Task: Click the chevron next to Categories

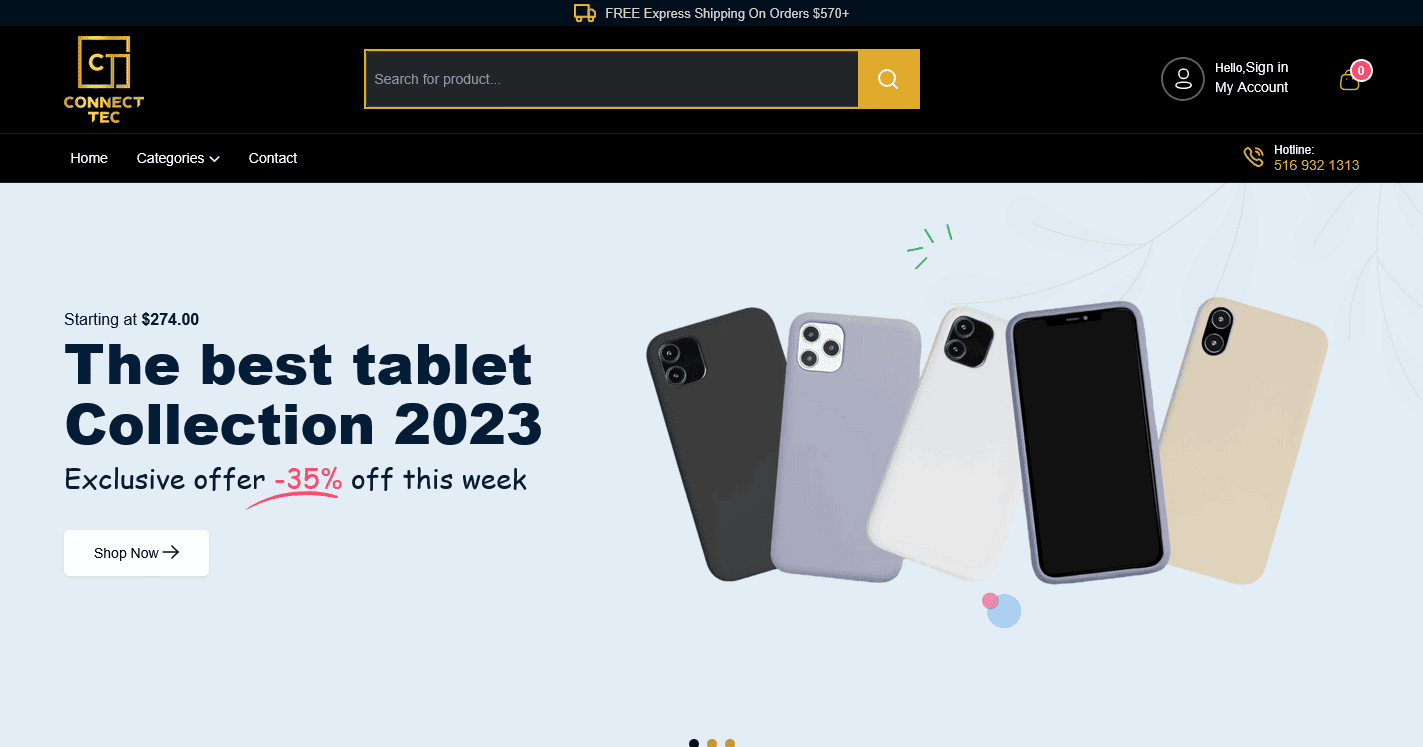Action: (x=214, y=159)
